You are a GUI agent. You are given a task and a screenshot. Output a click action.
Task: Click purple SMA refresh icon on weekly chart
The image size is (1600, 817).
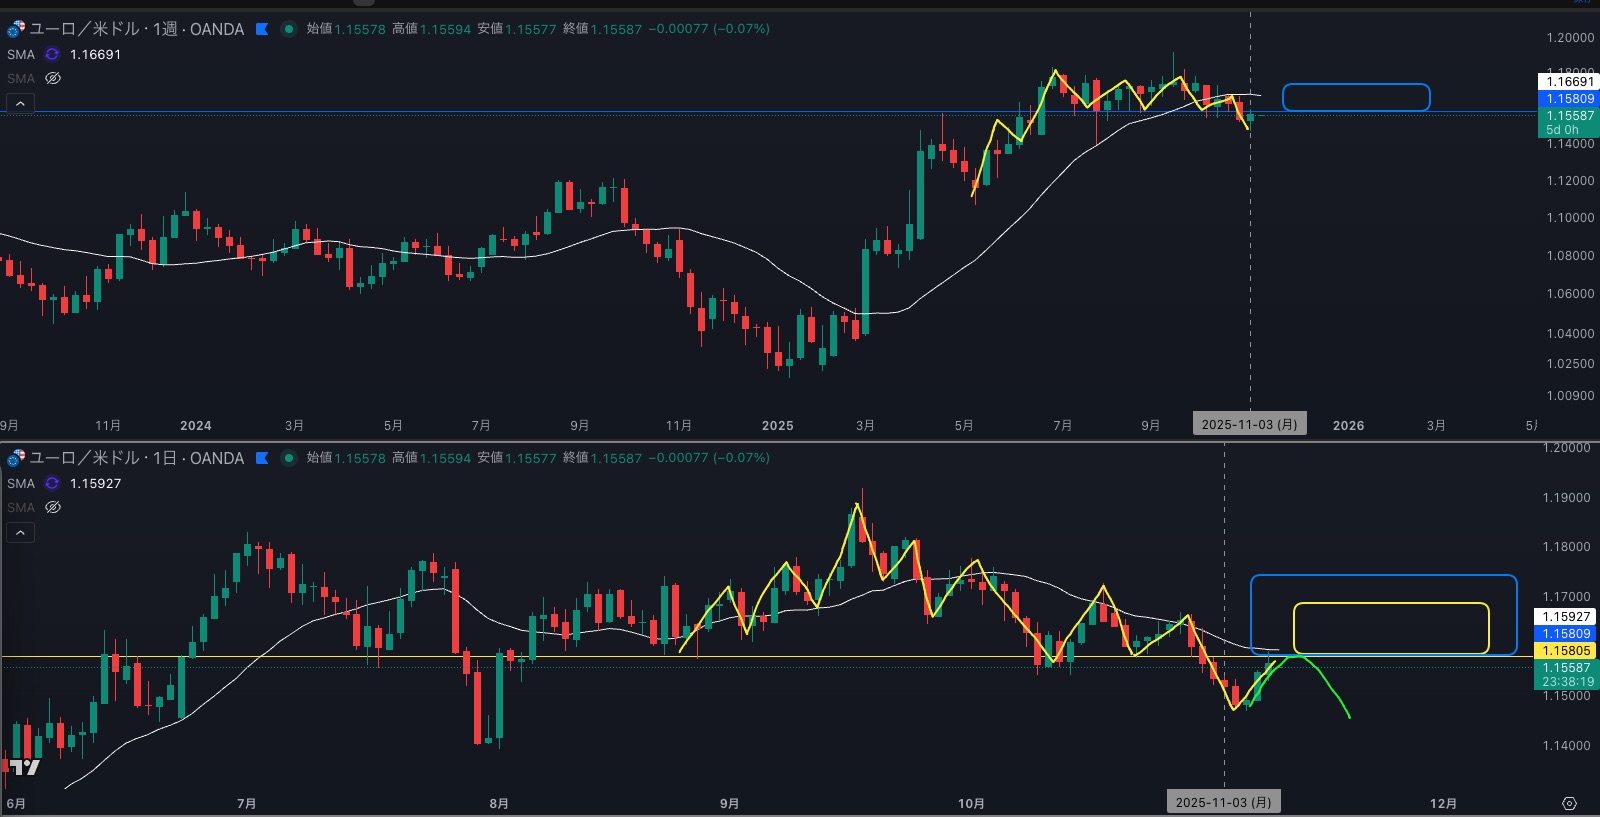pyautogui.click(x=52, y=54)
